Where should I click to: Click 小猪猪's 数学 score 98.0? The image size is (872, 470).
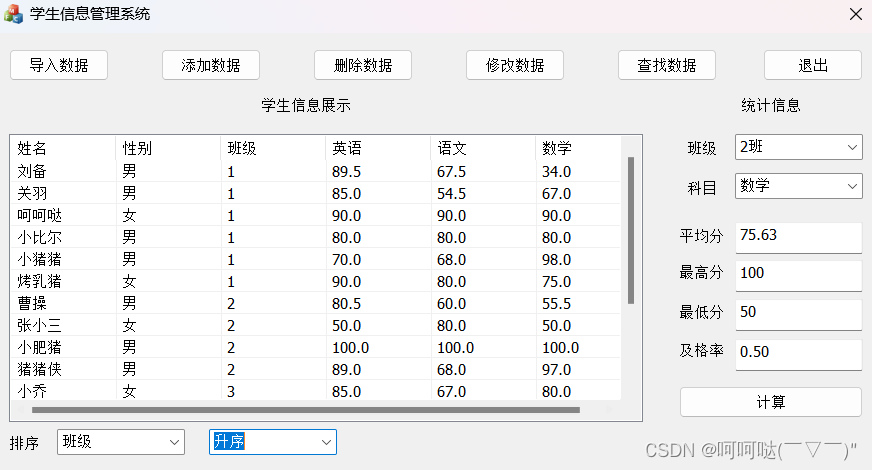(557, 260)
